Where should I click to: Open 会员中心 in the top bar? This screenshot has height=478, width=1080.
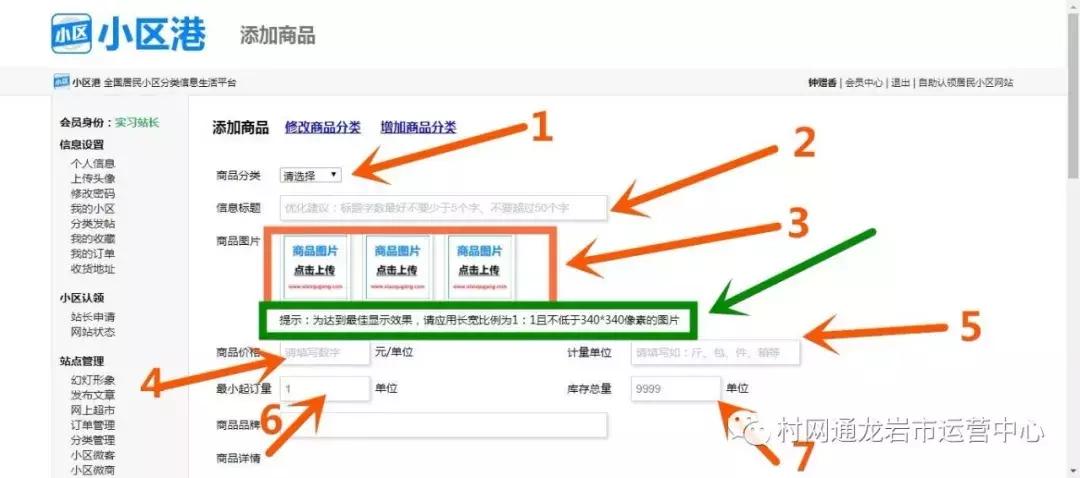(x=864, y=83)
